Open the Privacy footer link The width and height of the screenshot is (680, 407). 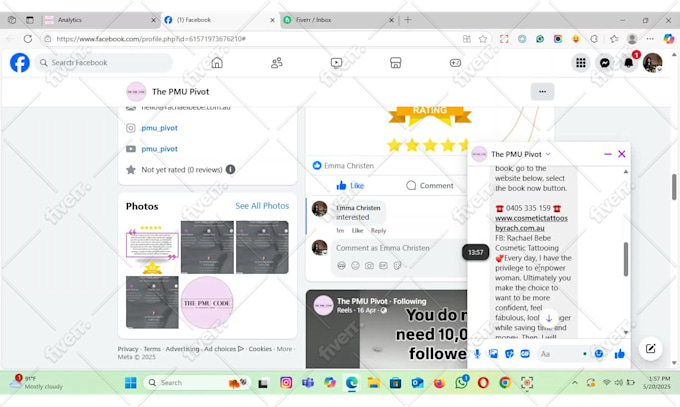[x=128, y=349]
